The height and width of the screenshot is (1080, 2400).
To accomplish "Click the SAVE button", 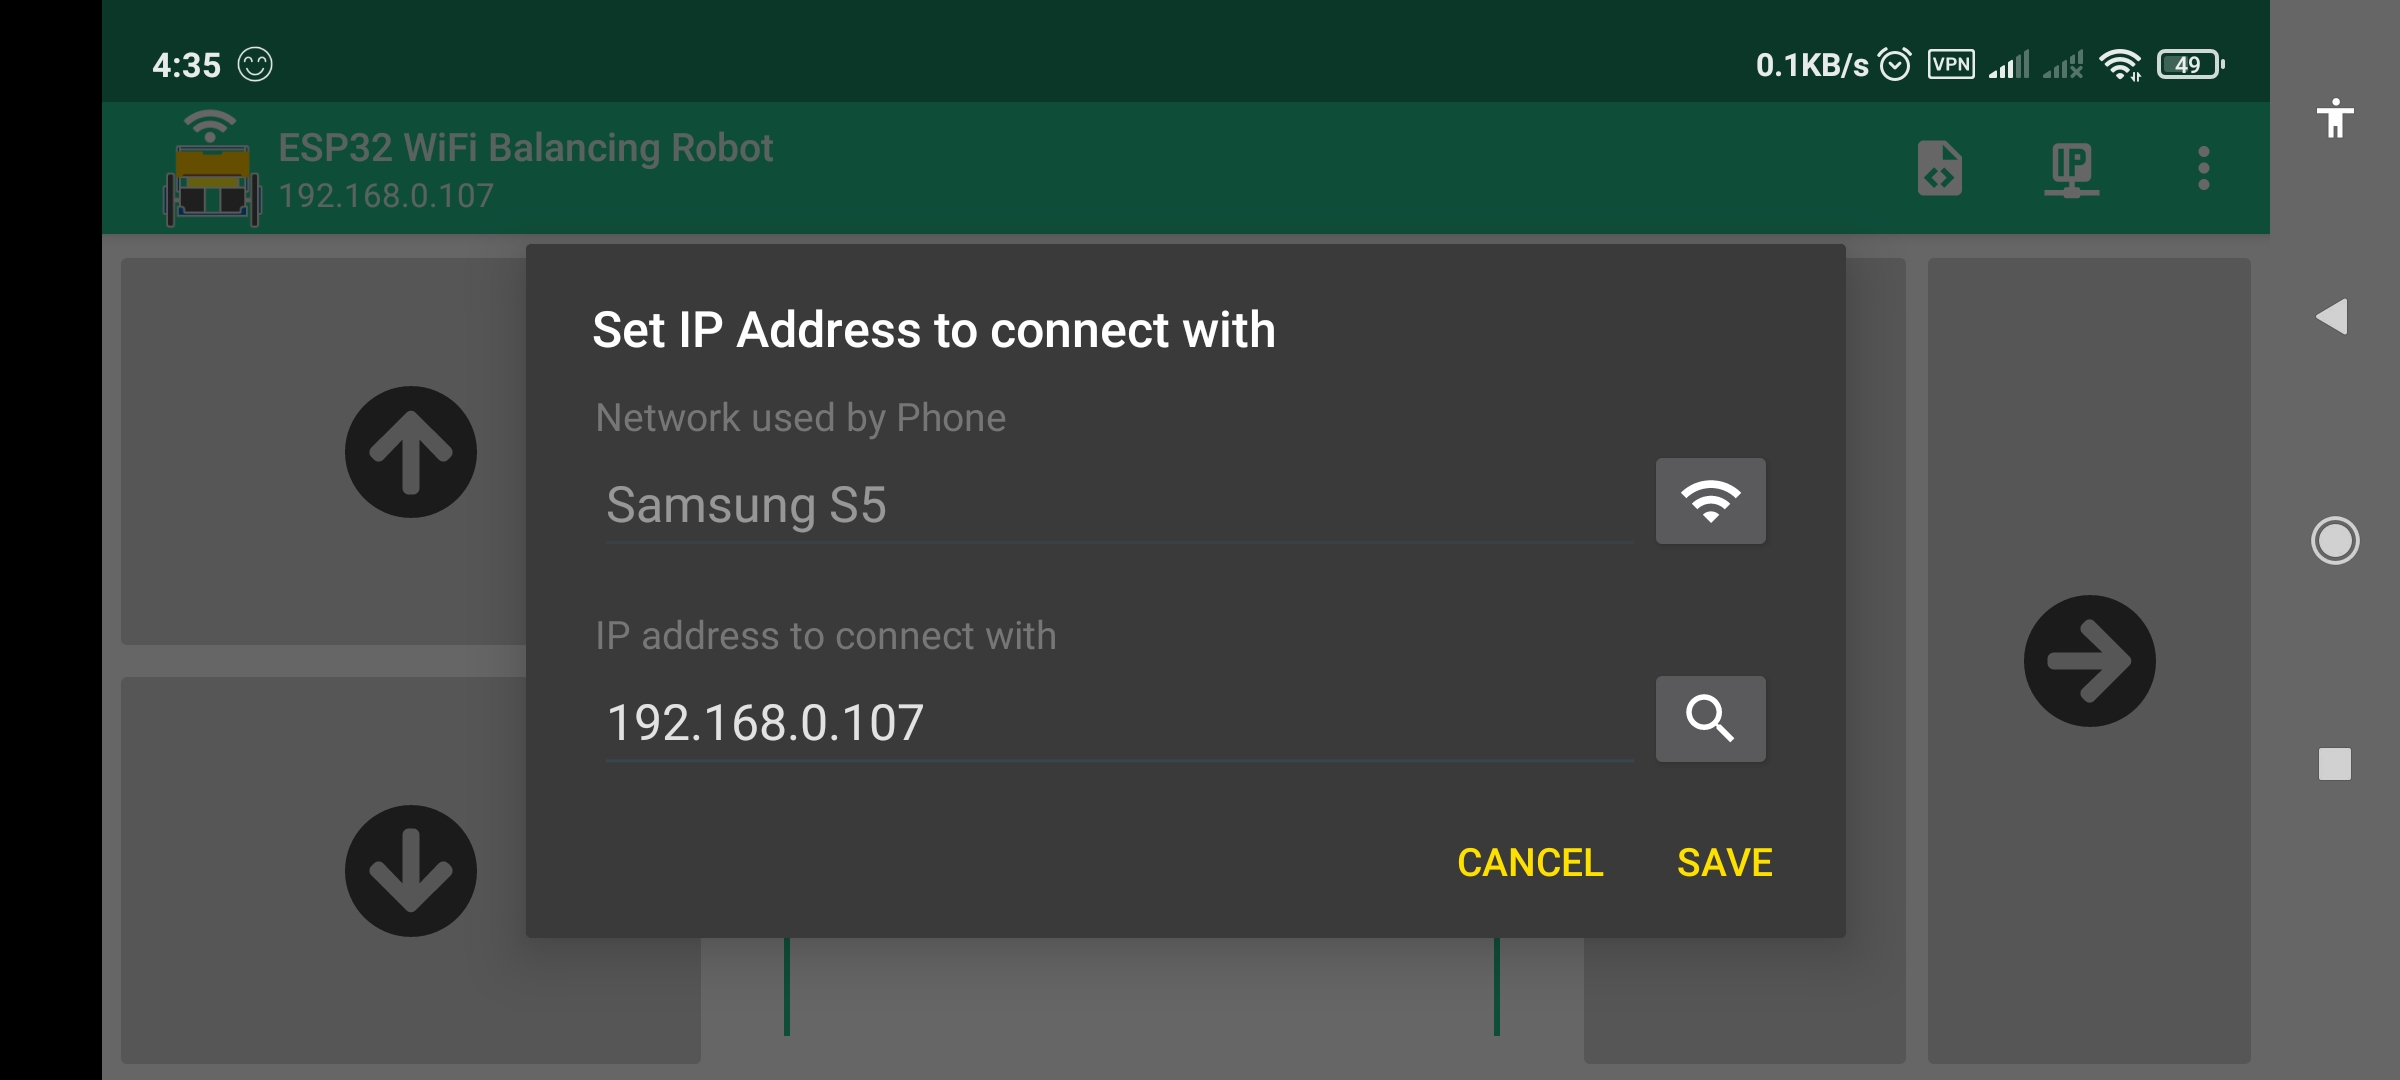I will [x=1725, y=862].
